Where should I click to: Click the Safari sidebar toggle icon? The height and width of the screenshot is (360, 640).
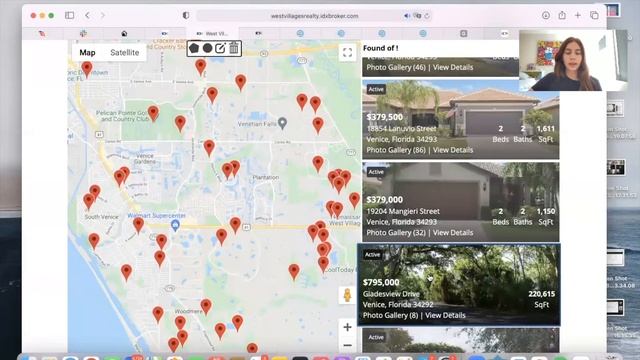click(69, 16)
